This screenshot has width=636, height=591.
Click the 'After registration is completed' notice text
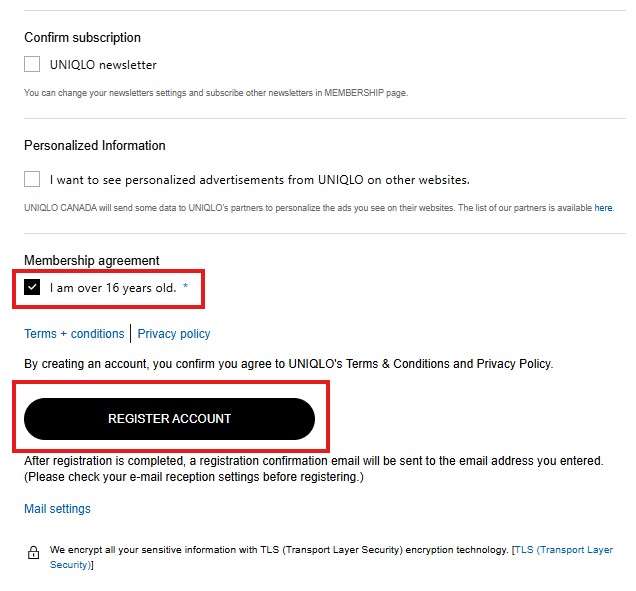coord(313,461)
